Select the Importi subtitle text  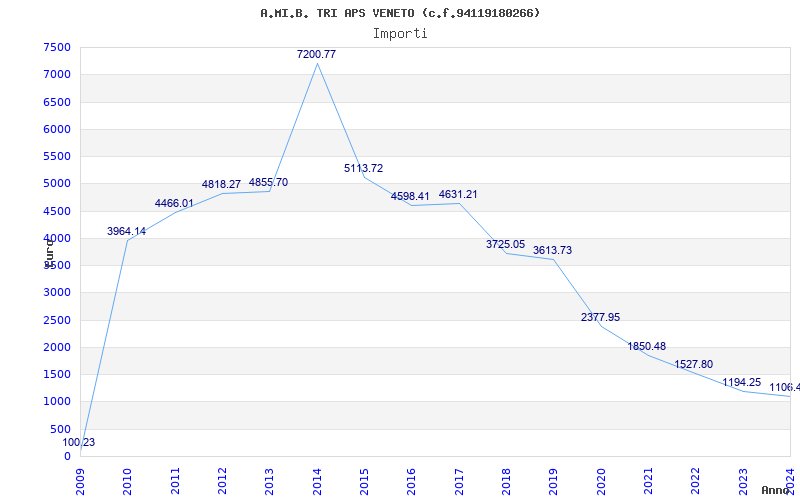tap(400, 34)
